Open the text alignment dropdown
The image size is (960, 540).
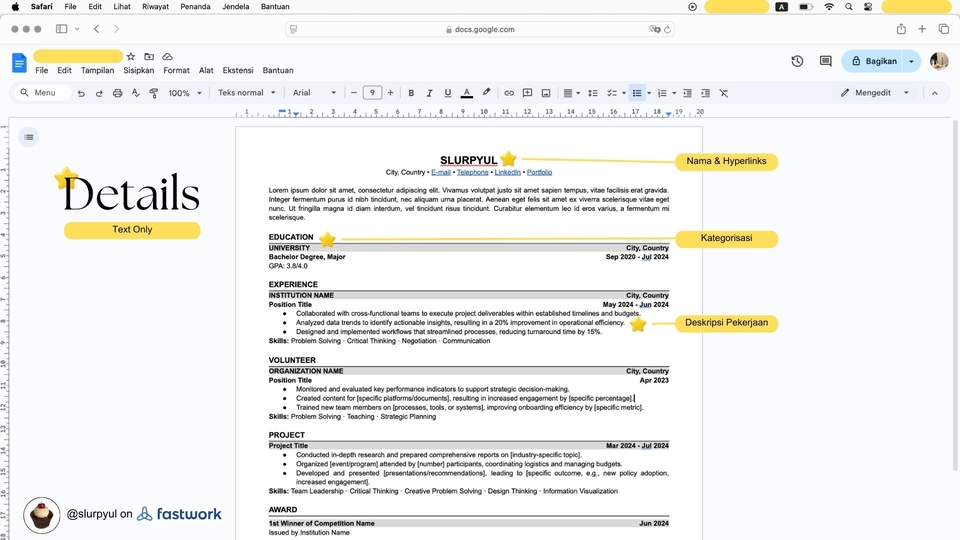click(x=571, y=93)
